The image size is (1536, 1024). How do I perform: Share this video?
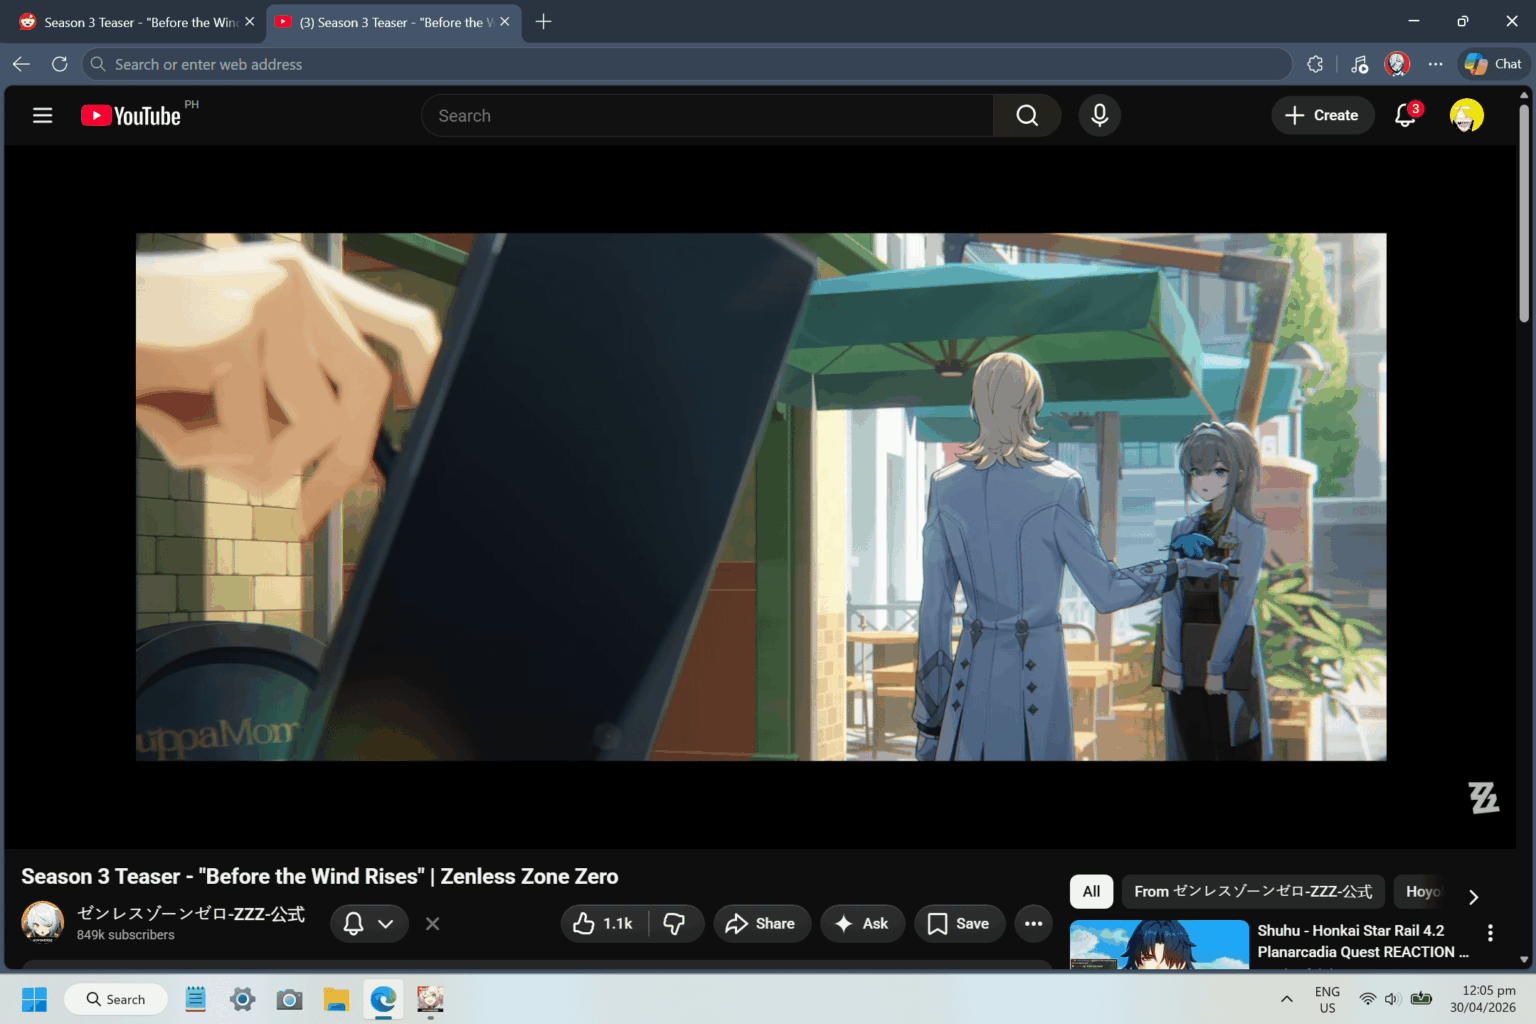point(761,924)
